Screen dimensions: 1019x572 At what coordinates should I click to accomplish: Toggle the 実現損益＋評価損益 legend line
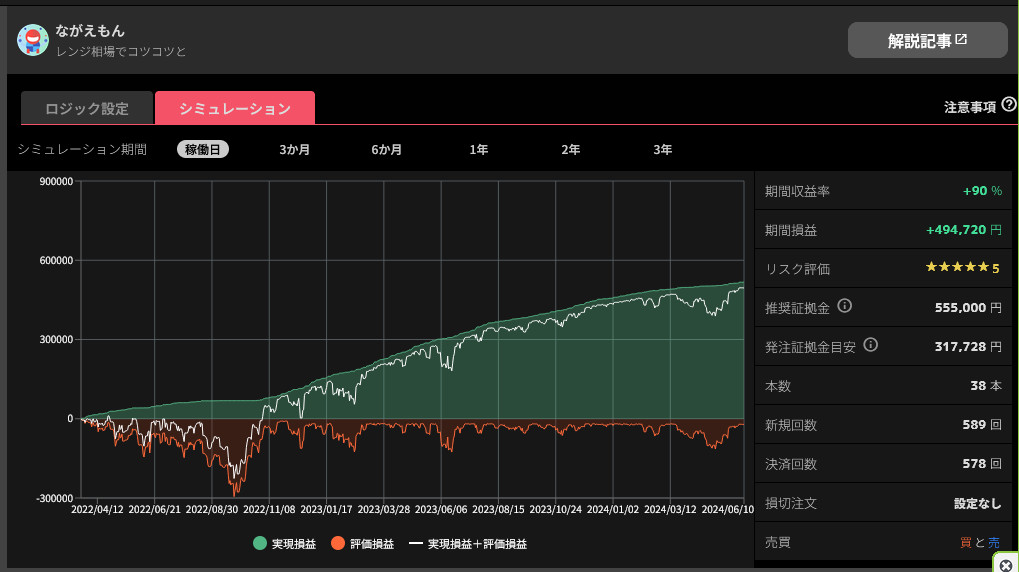[416, 543]
